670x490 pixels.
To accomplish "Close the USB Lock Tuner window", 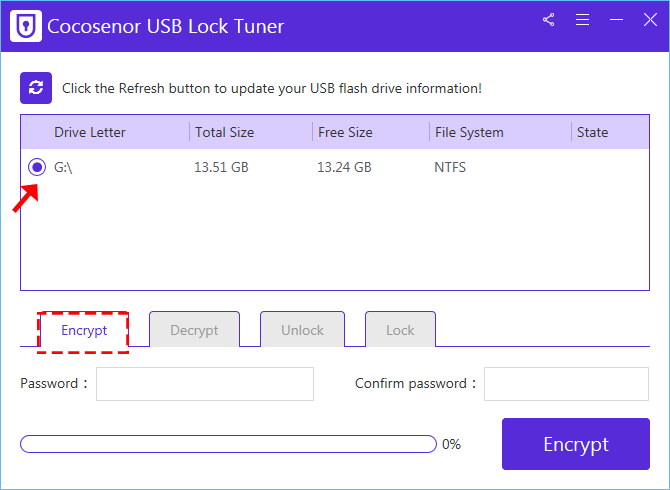I will tap(650, 20).
